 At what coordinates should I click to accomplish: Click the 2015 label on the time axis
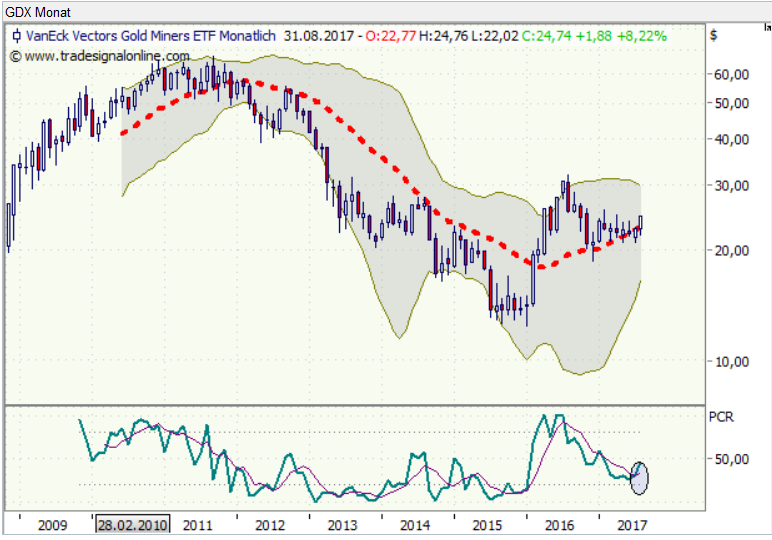(x=487, y=525)
